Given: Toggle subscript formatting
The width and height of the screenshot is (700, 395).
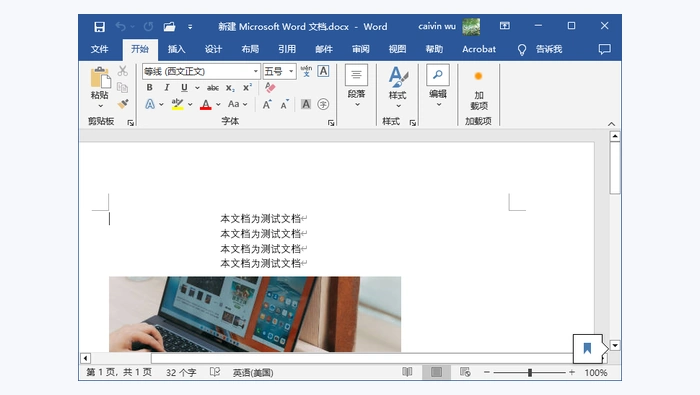Looking at the screenshot, I should pyautogui.click(x=230, y=88).
